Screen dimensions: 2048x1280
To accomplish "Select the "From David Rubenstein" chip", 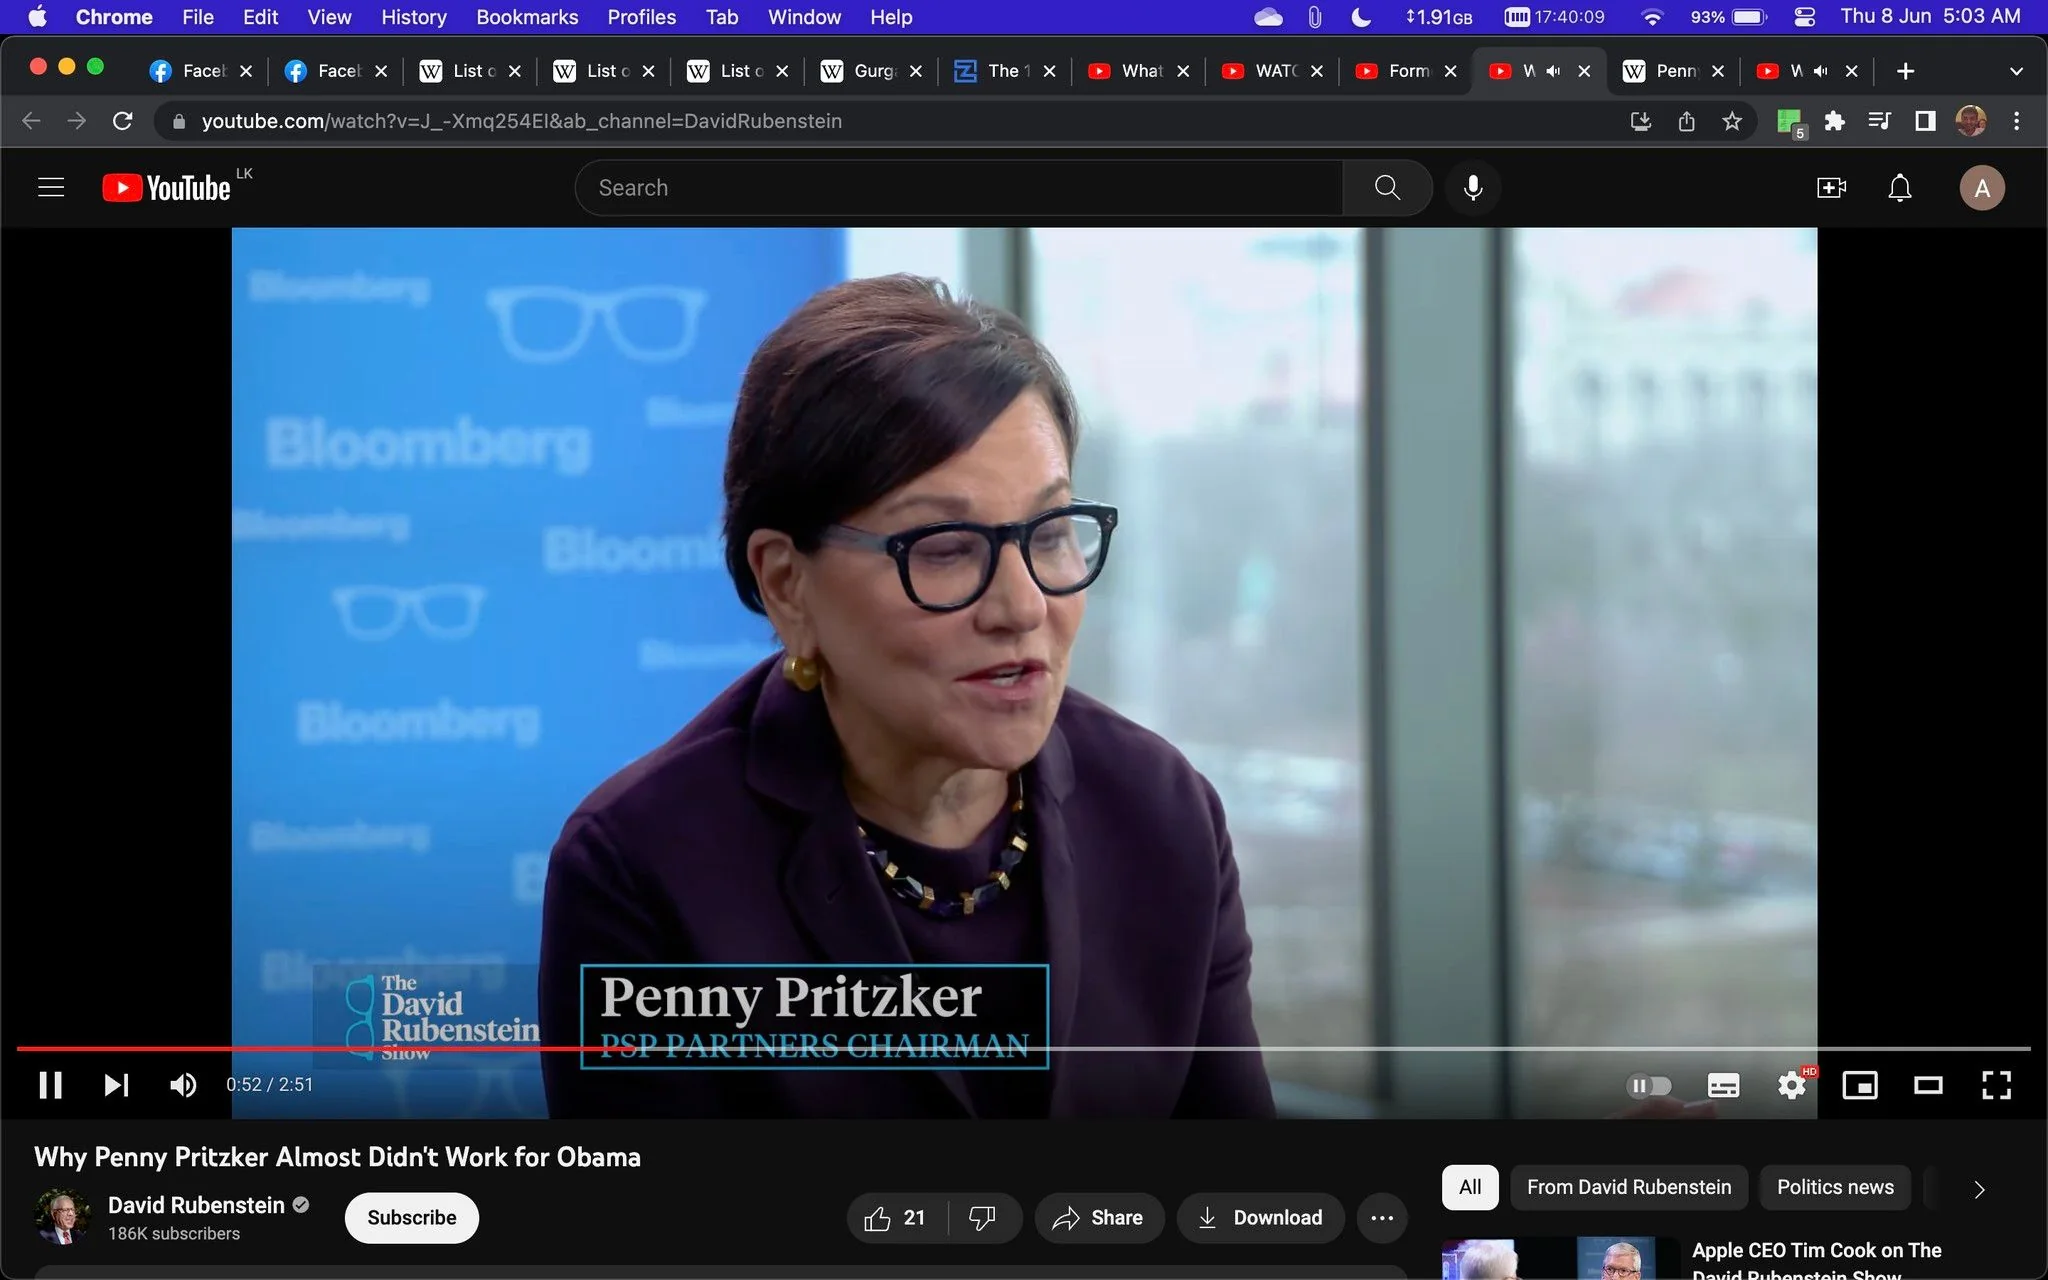I will tap(1629, 1187).
